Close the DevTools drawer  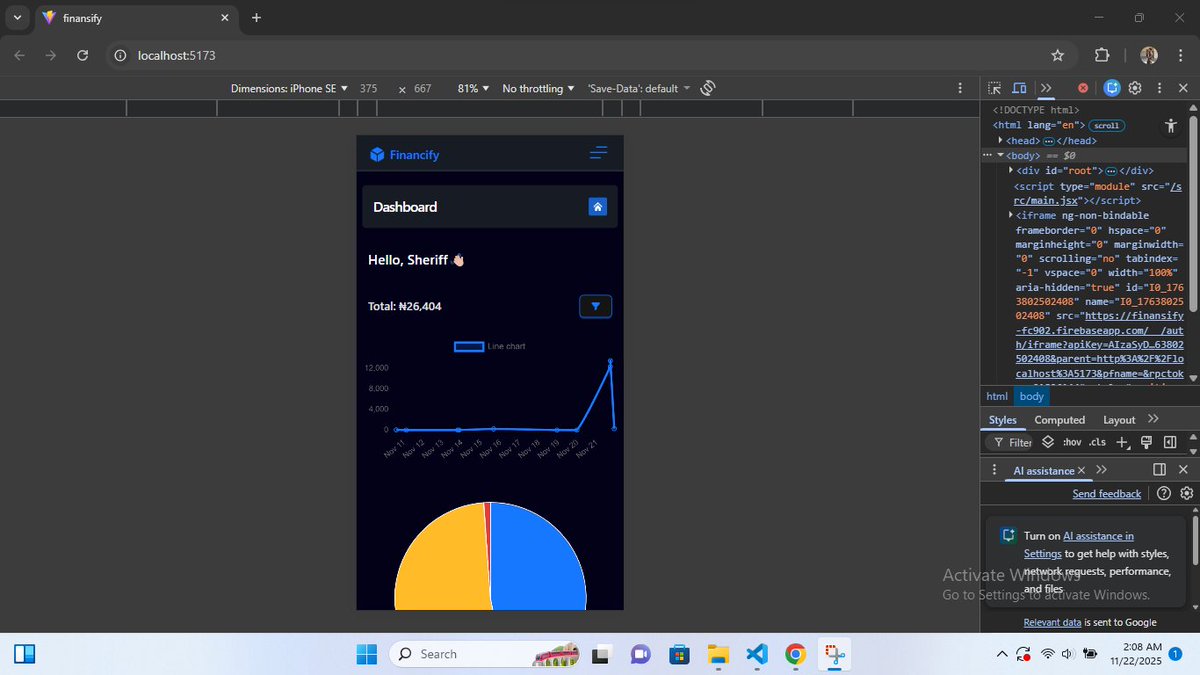coord(1183,470)
